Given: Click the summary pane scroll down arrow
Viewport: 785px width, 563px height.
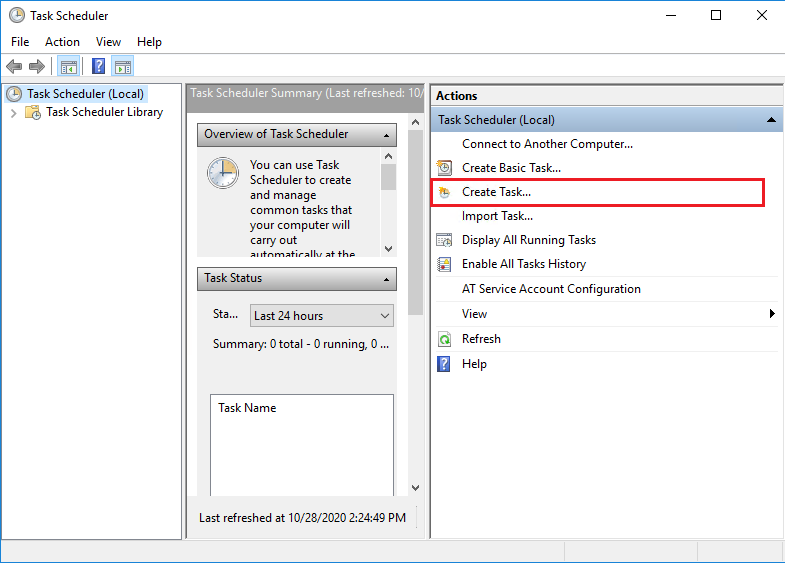Looking at the screenshot, I should (415, 488).
